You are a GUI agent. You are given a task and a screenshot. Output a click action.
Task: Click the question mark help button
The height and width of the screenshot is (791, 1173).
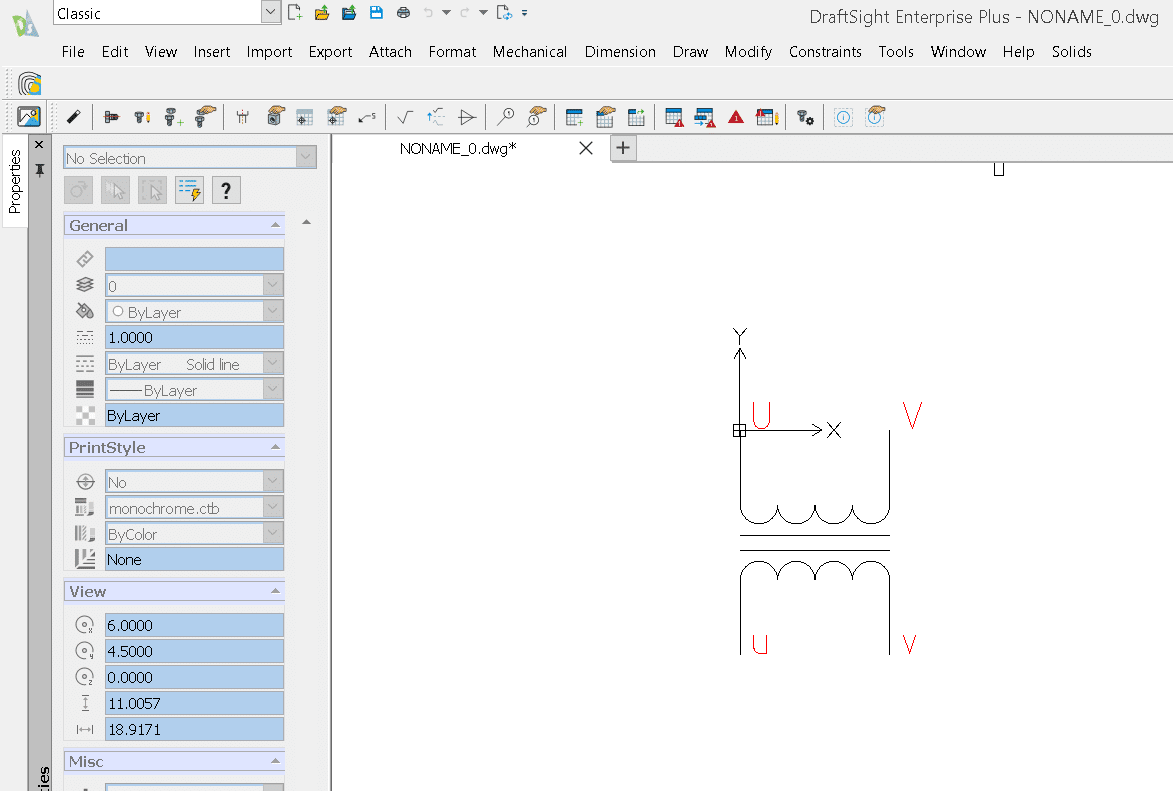click(x=226, y=190)
